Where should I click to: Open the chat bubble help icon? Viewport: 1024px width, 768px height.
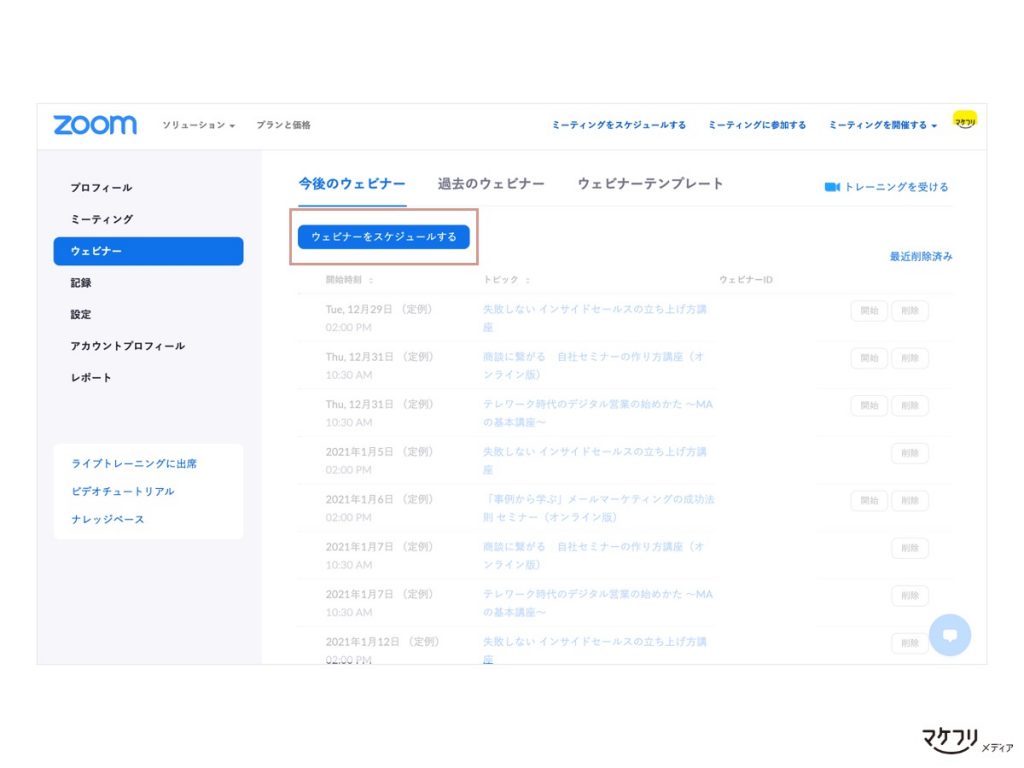coord(950,634)
